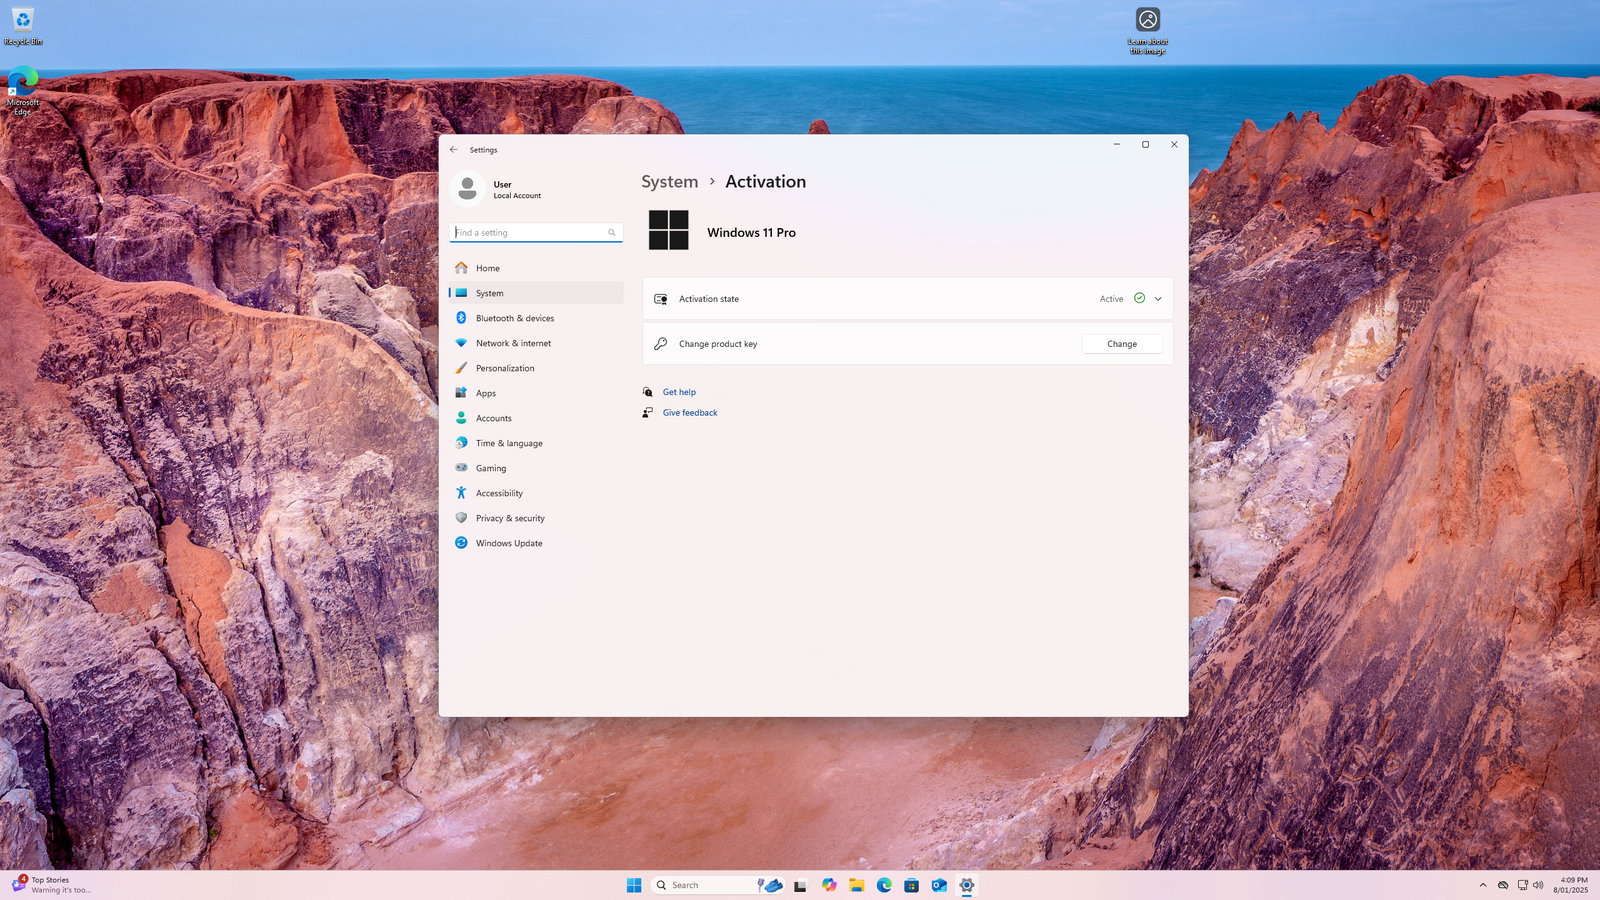Navigate to System breadcrumb link
Viewport: 1600px width, 900px height.
pos(670,181)
